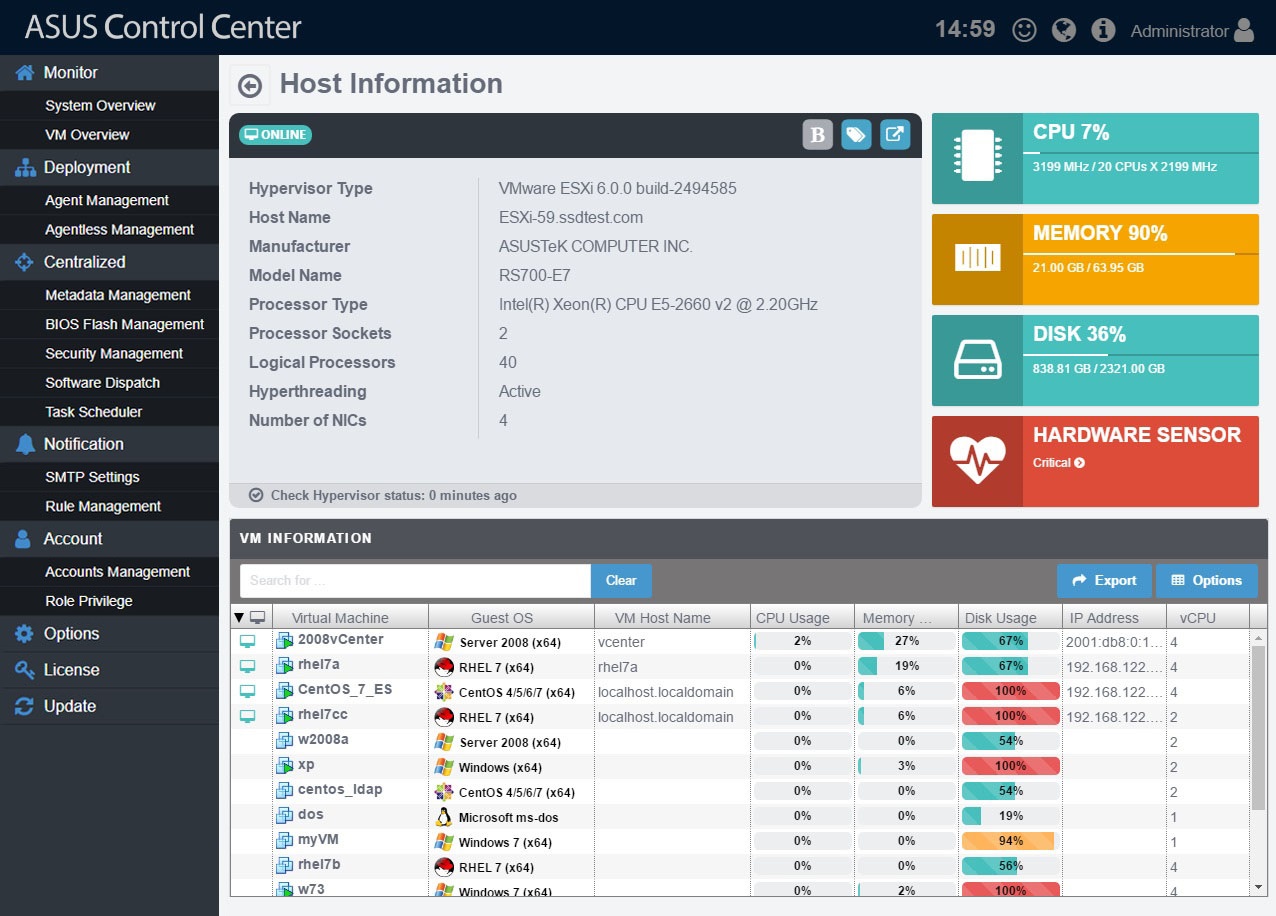1276x916 pixels.
Task: Expand the Virtual Machine filter dropdown arrow
Action: point(237,617)
